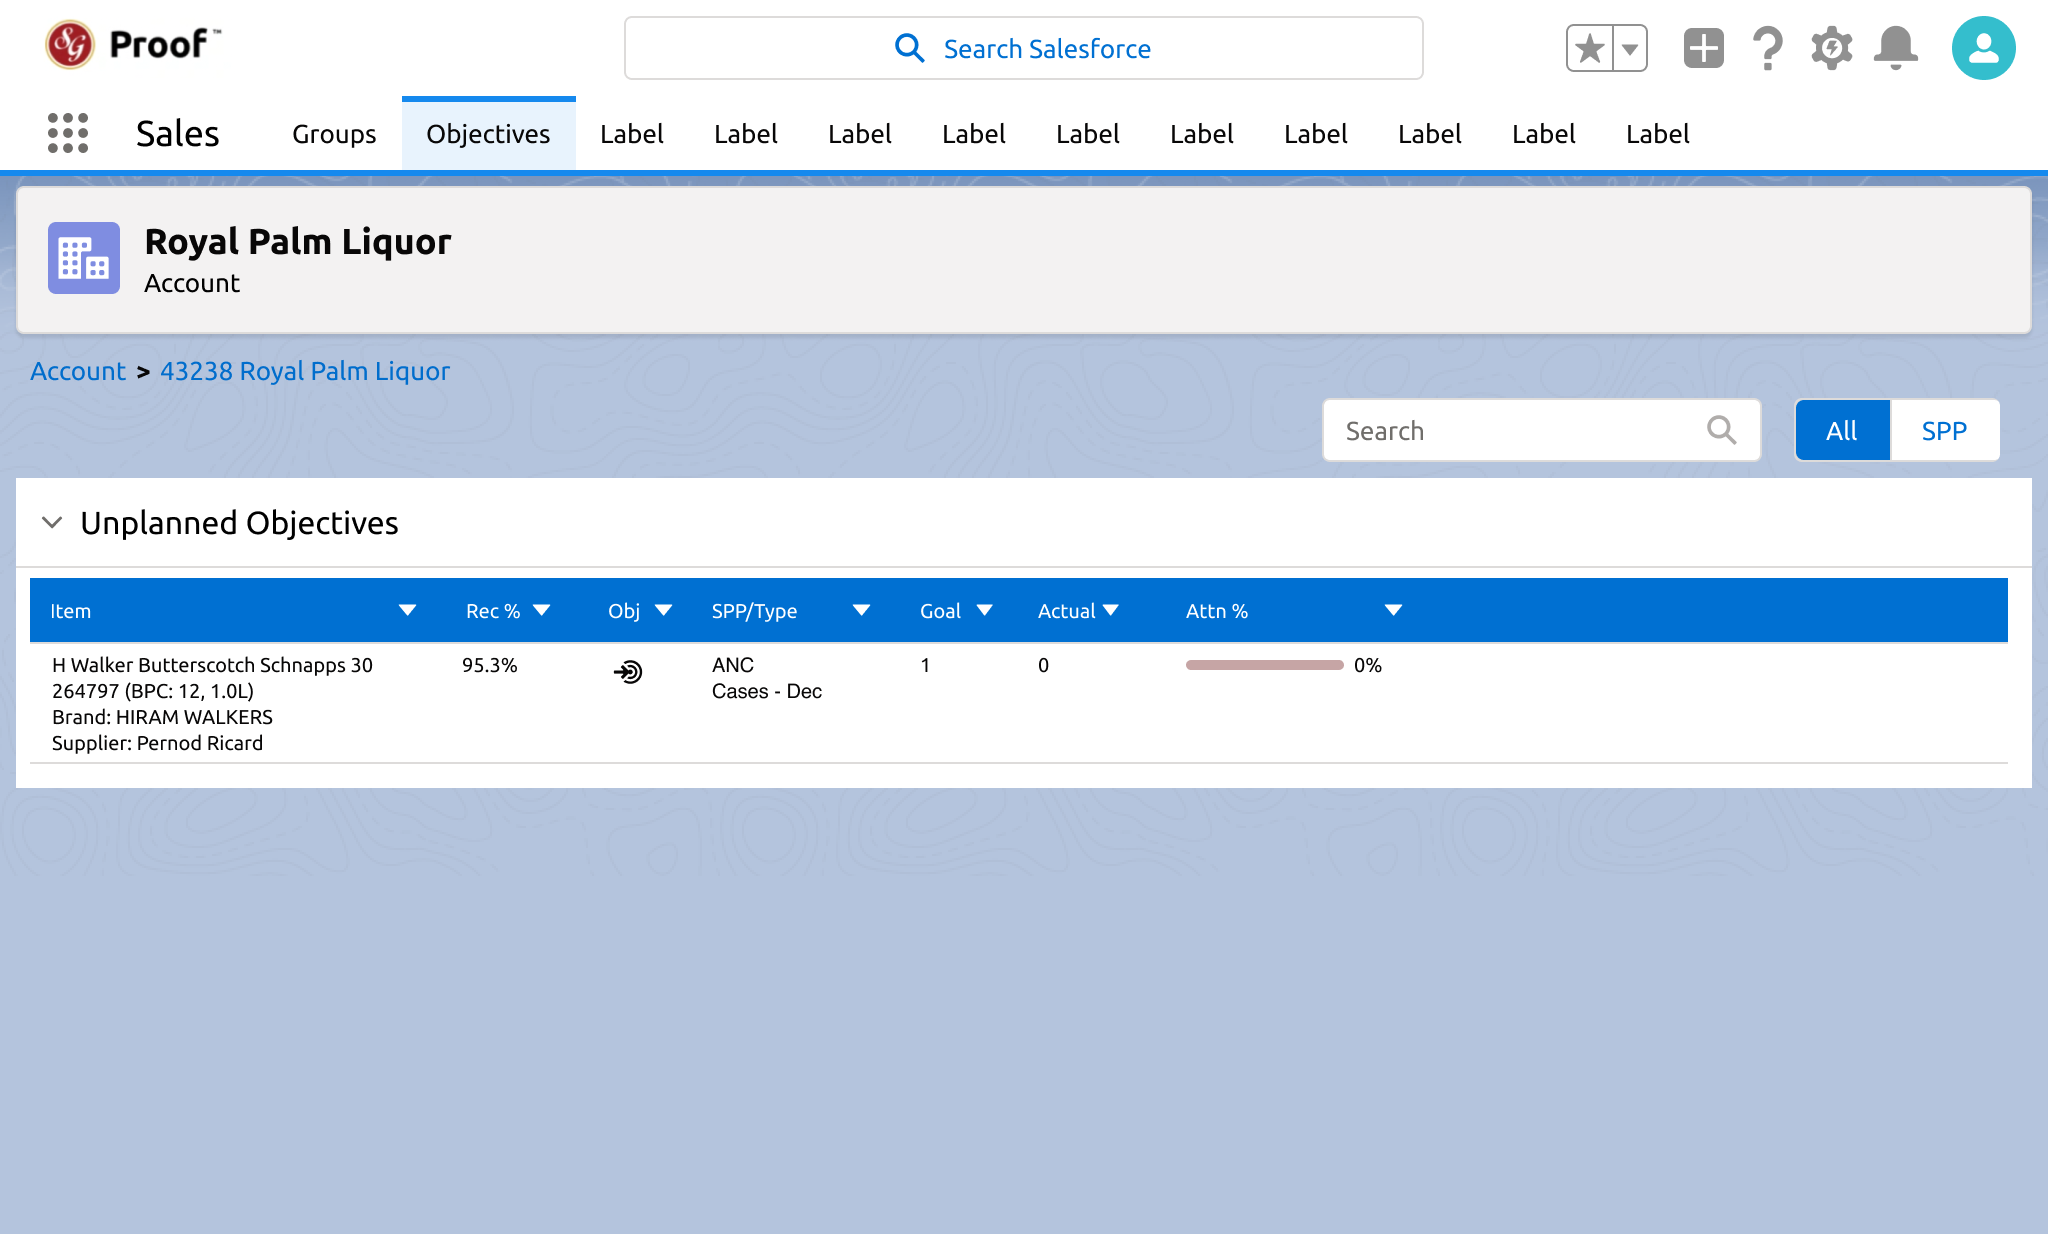Select the Objectives tab
Screen dimensions: 2048x1234
click(488, 134)
